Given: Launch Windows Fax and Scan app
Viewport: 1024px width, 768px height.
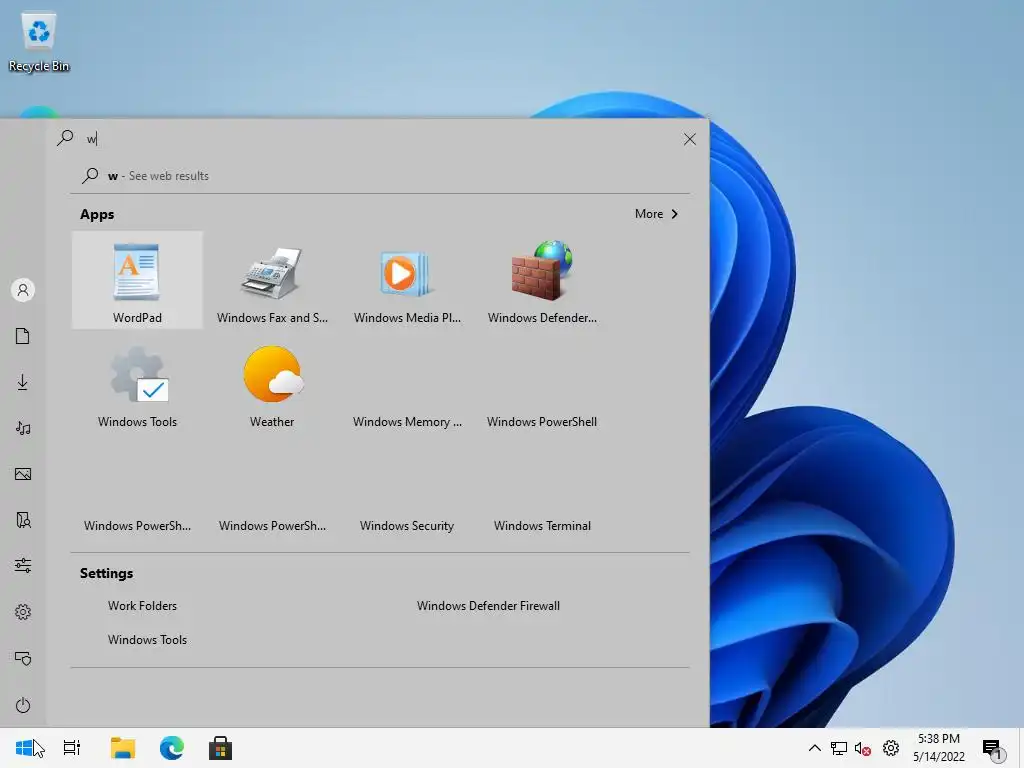Looking at the screenshot, I should 272,280.
